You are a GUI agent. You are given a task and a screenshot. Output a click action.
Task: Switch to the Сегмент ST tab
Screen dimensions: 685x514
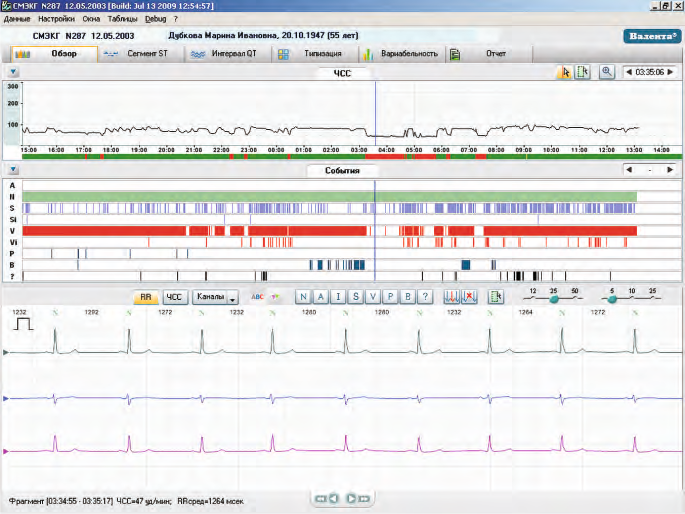pos(139,54)
